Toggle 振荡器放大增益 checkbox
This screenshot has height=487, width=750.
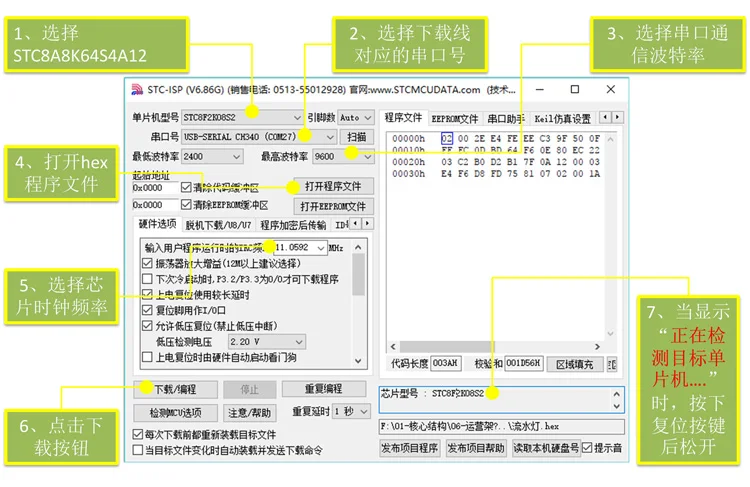(147, 263)
